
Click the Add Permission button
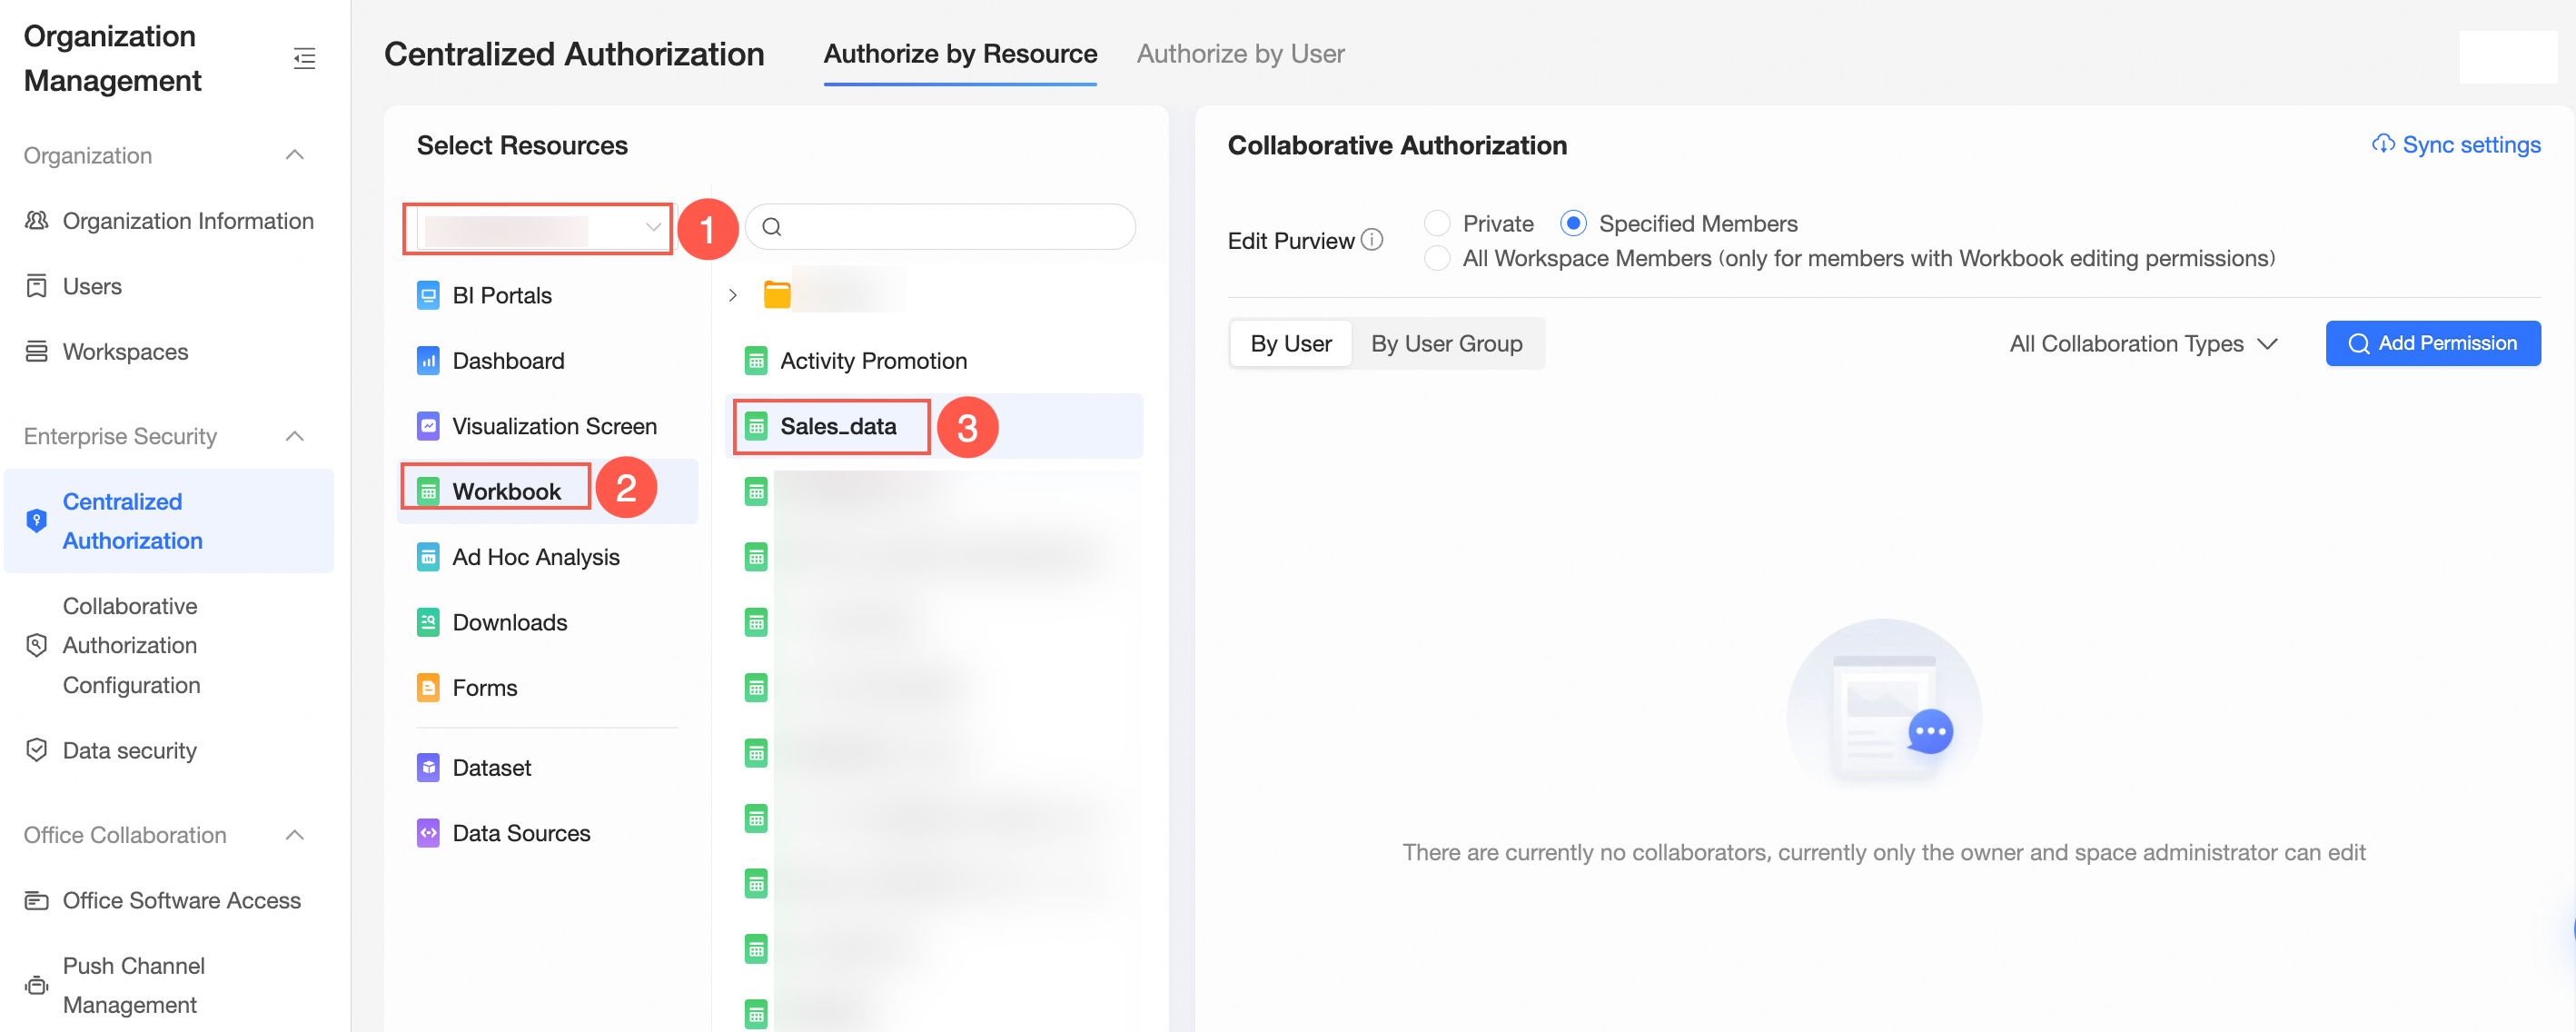click(2432, 344)
